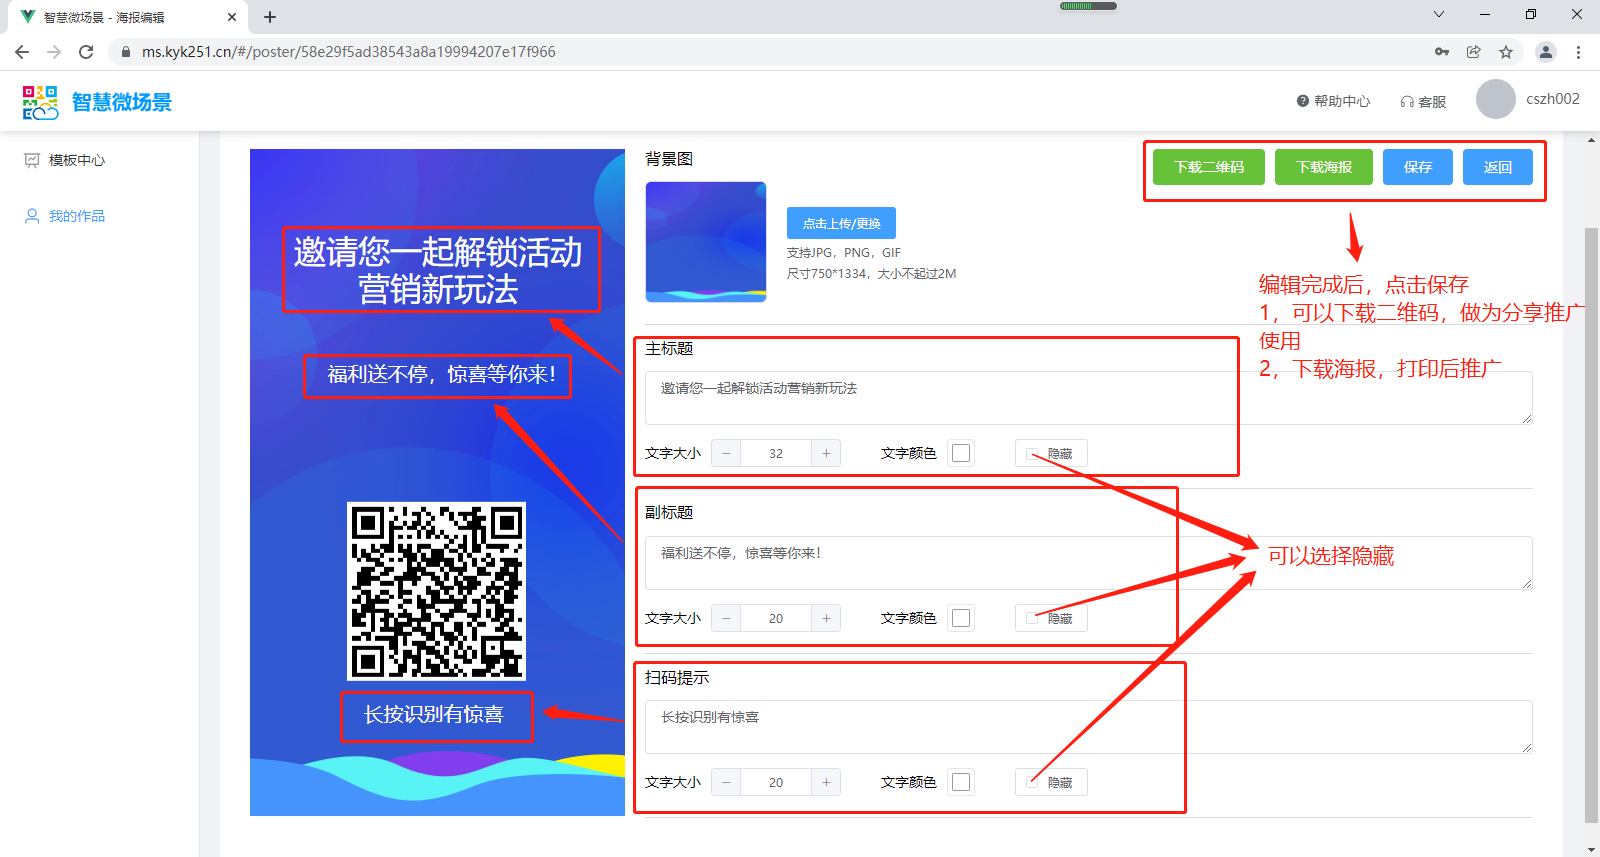Screen dimensions: 1600x857
Task: Click the 智慧微场景 logo icon
Action: (40, 102)
